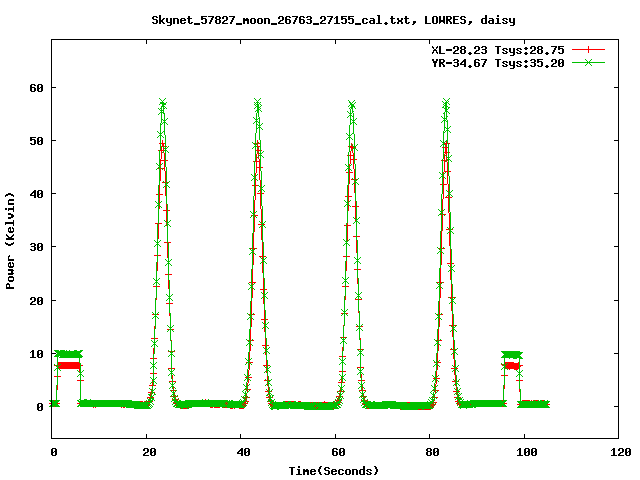Select the XL-28.23 Tsys:28.75 legend entry
640x480 pixels.
point(498,50)
